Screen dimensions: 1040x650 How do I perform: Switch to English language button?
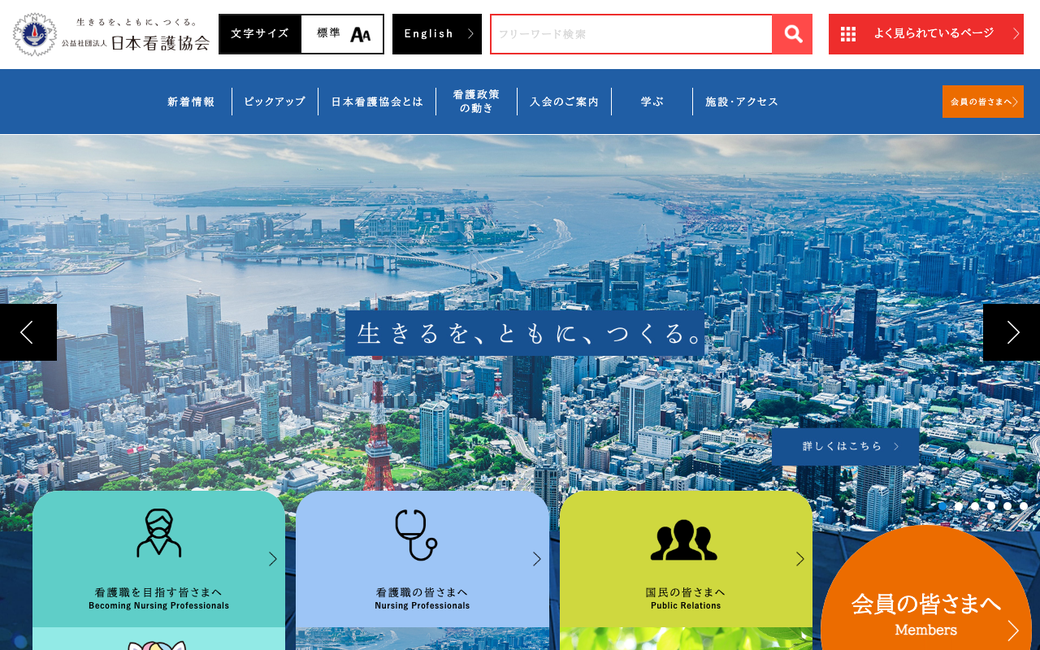tap(437, 34)
